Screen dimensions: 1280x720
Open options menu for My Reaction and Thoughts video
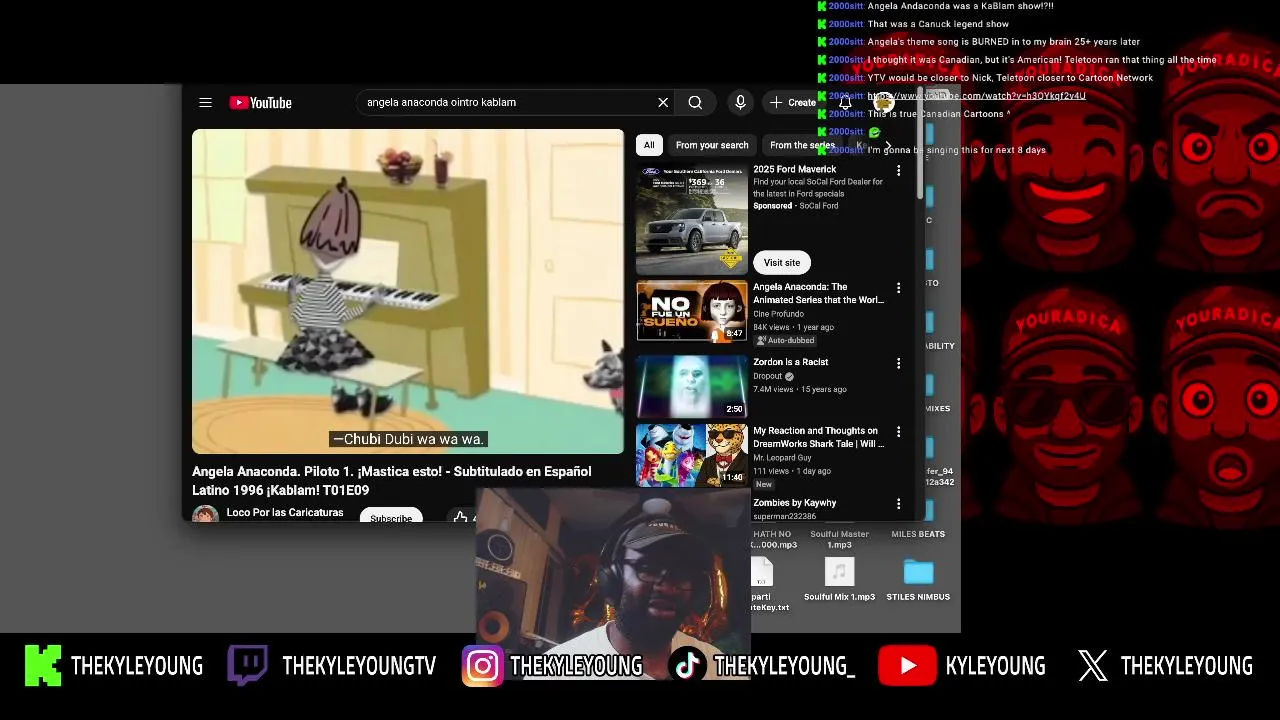898,432
